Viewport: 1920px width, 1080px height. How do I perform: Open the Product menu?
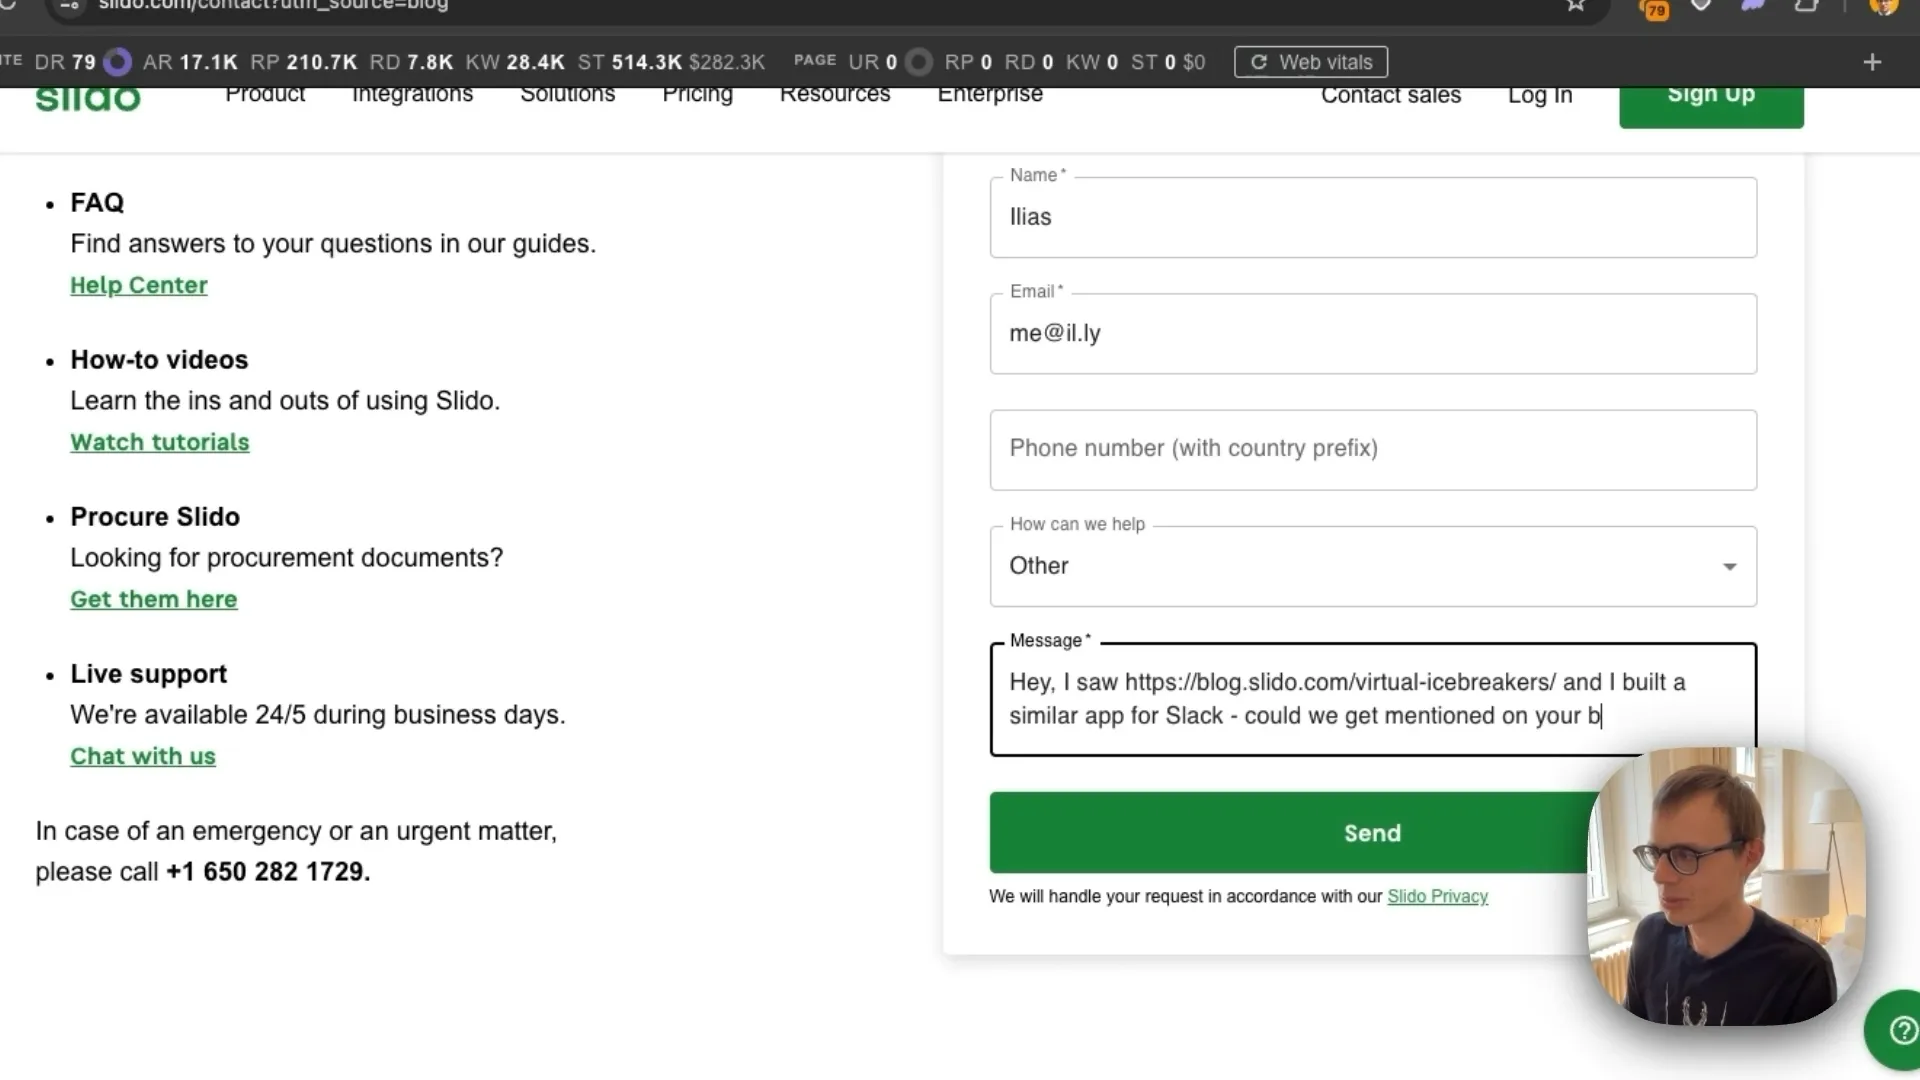click(265, 95)
